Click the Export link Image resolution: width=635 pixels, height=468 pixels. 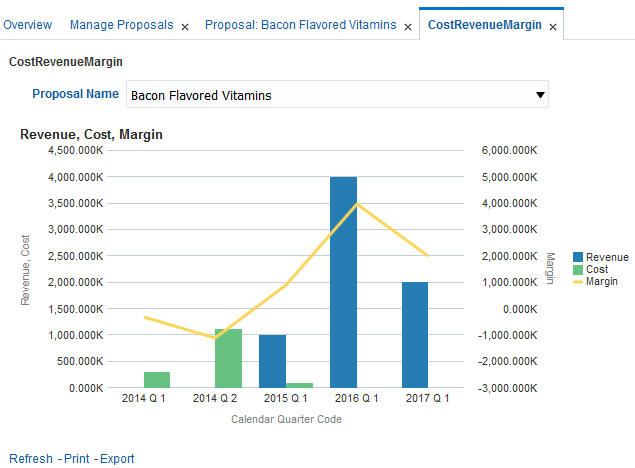click(x=117, y=459)
